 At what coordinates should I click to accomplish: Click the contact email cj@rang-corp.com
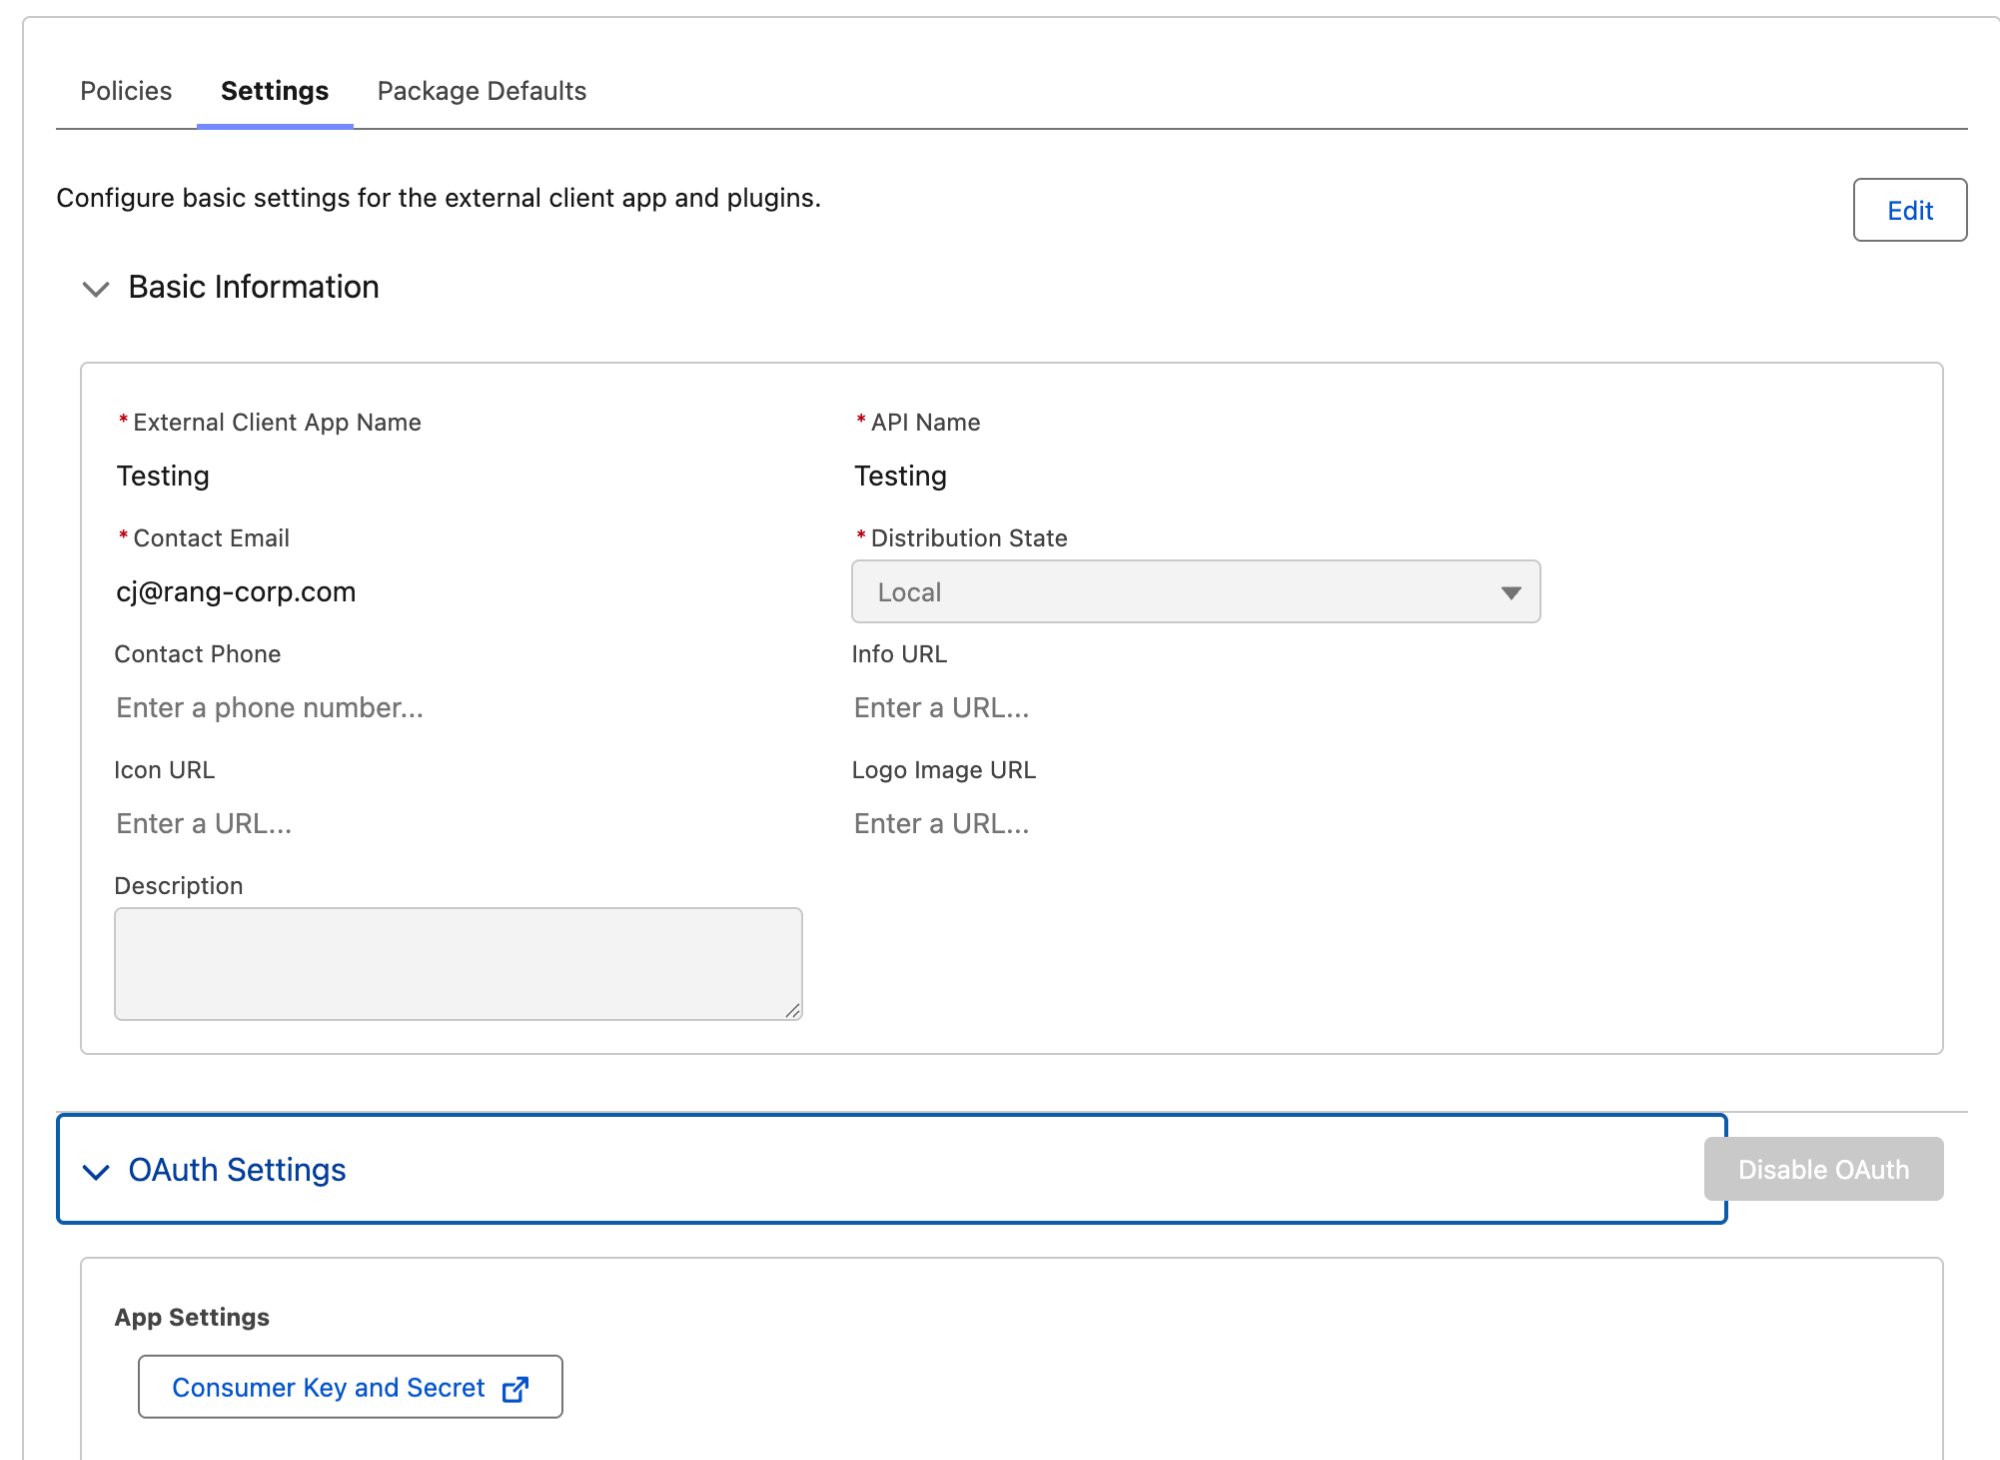pyautogui.click(x=236, y=592)
